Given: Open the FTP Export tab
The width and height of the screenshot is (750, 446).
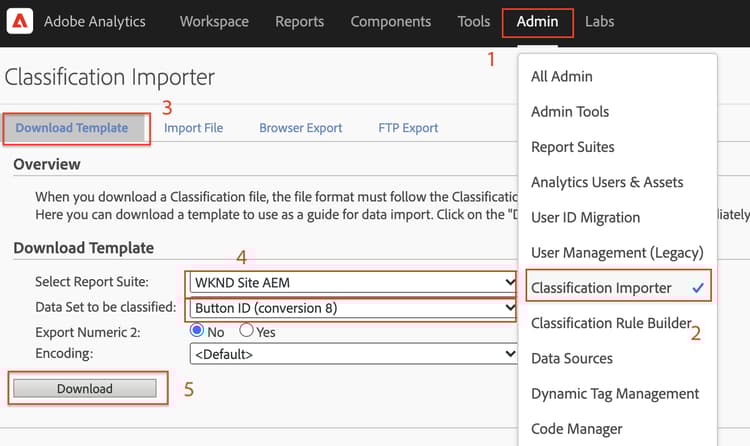Looking at the screenshot, I should pos(408,128).
